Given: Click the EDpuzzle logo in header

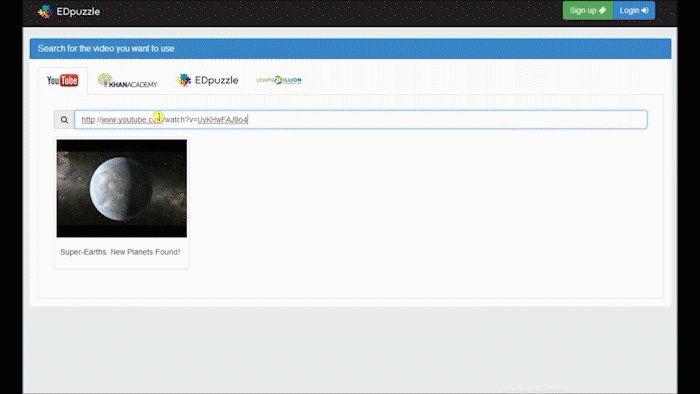Looking at the screenshot, I should 69,11.
